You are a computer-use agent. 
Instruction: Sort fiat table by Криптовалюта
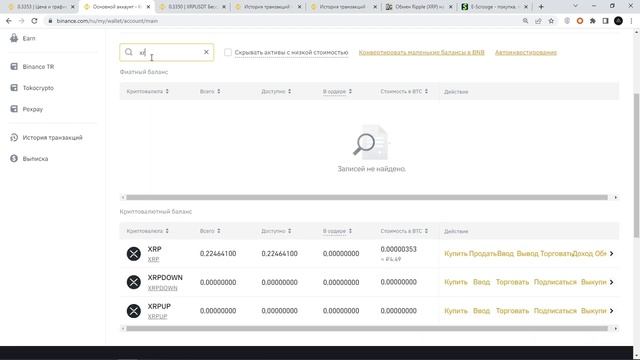(x=147, y=91)
